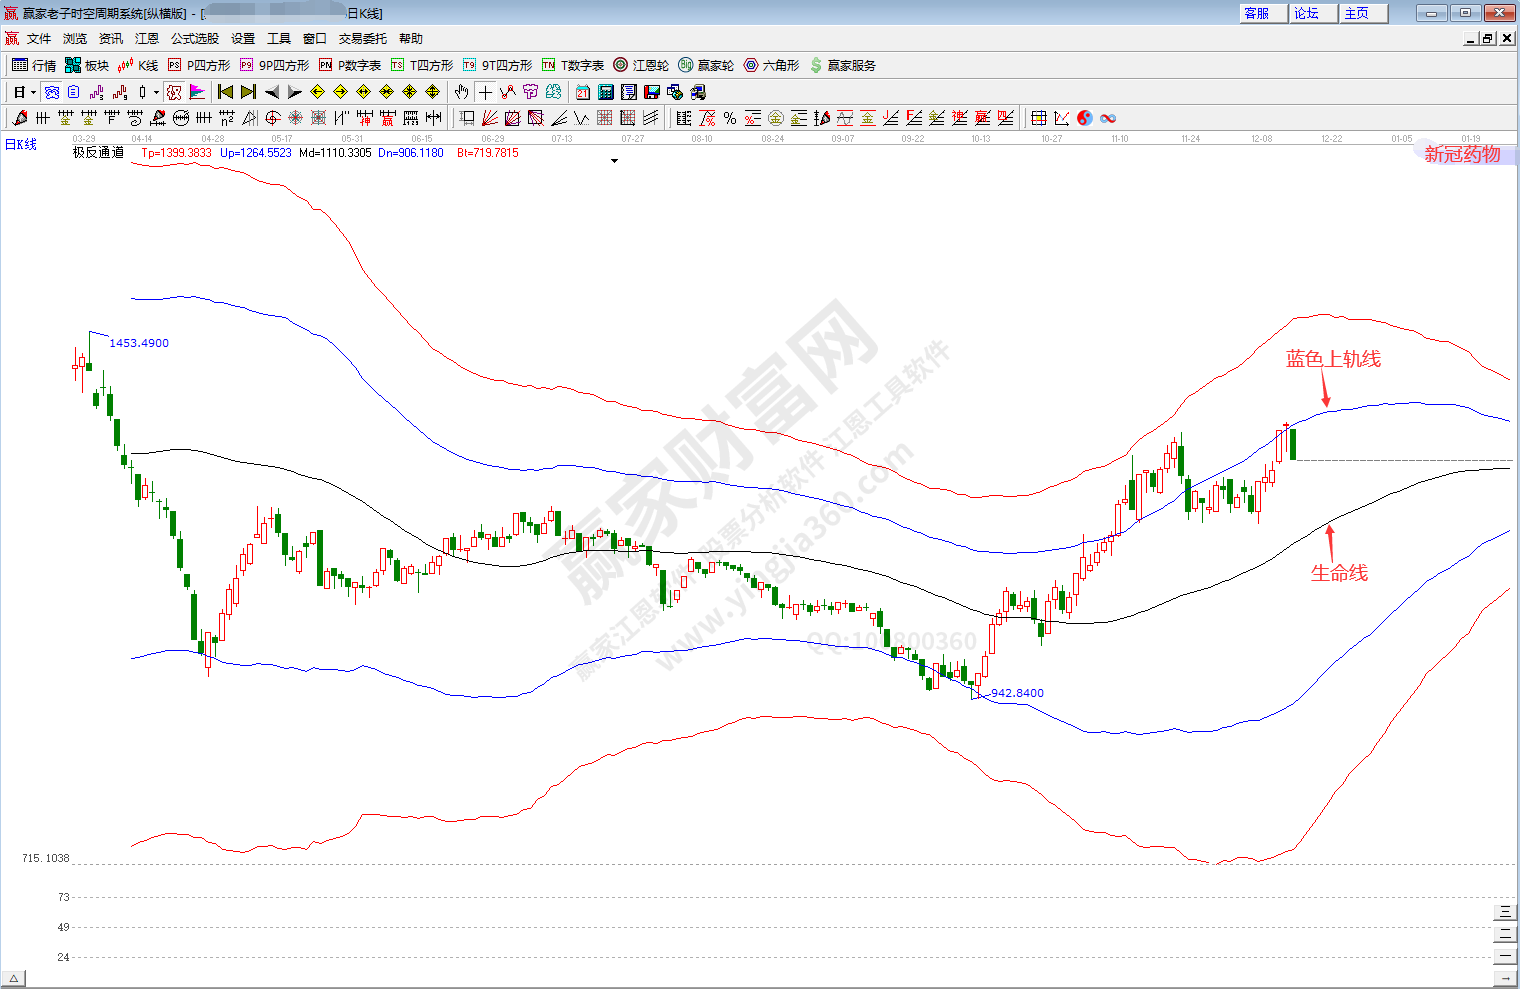Step forward with the black right arrow
Image resolution: width=1520 pixels, height=989 pixels.
(294, 92)
